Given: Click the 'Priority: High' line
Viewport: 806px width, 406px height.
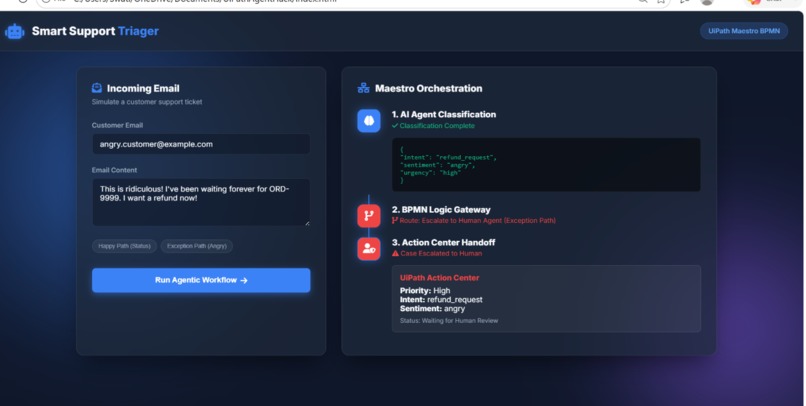Looking at the screenshot, I should coord(425,291).
